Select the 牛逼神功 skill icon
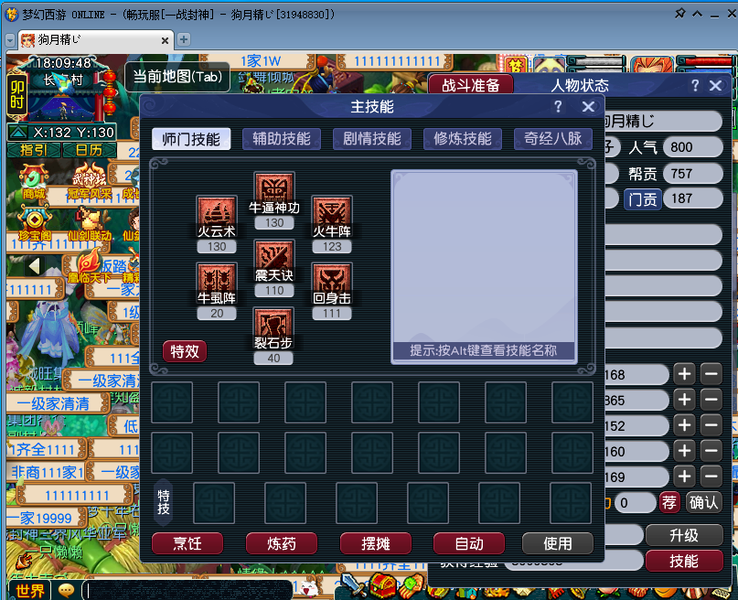This screenshot has width=738, height=600. (x=274, y=193)
